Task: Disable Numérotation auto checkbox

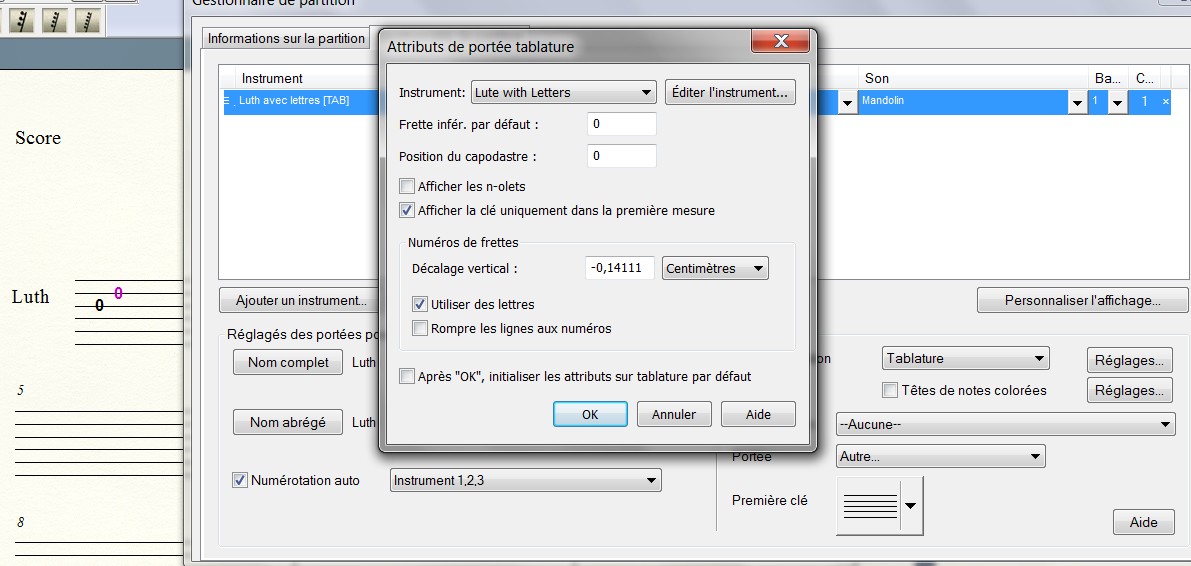Action: (x=240, y=480)
